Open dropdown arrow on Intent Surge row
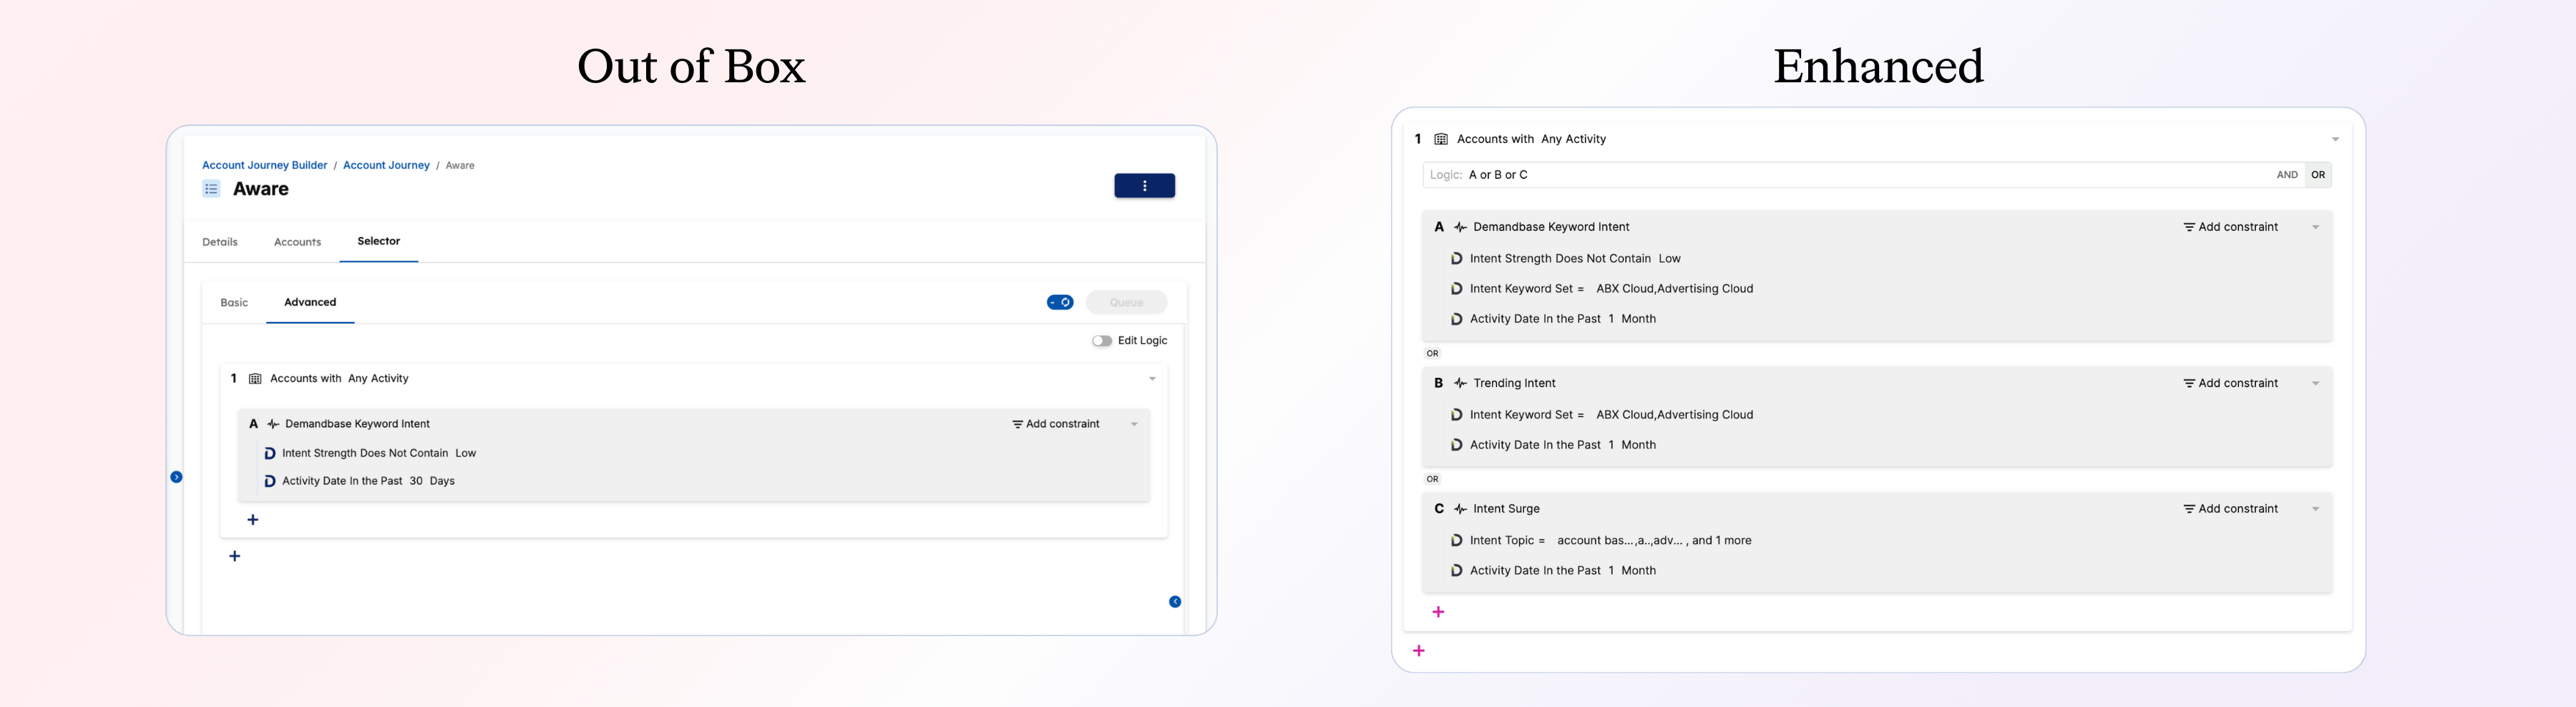This screenshot has width=2576, height=707. click(2314, 510)
